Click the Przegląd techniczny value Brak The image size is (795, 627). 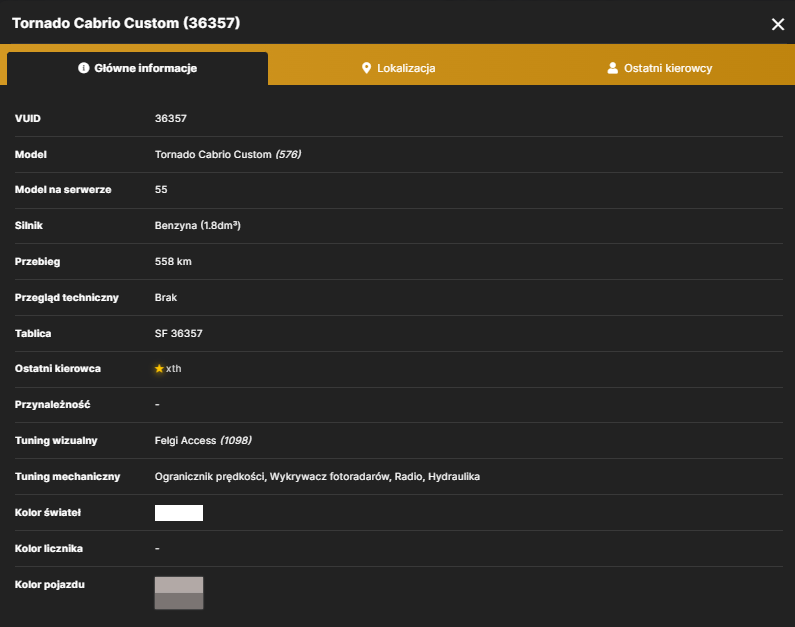click(165, 298)
